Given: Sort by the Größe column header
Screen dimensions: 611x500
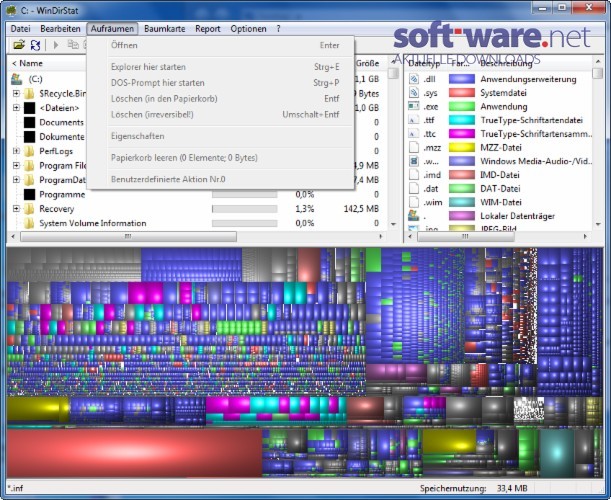Looking at the screenshot, I should point(367,64).
